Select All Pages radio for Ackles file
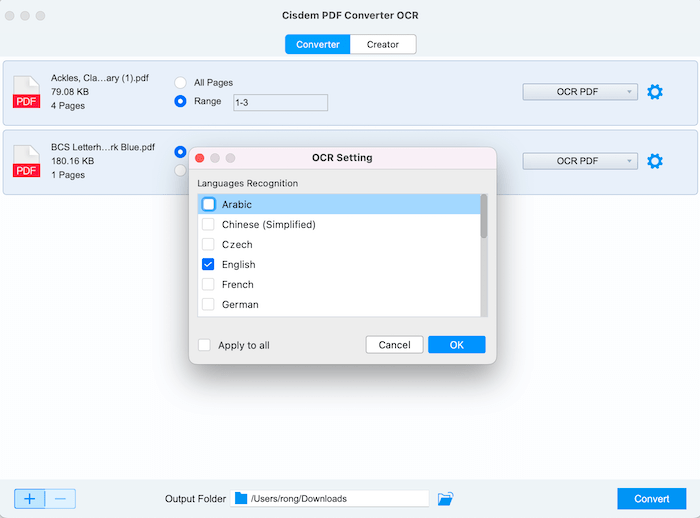Image resolution: width=700 pixels, height=518 pixels. click(x=180, y=83)
